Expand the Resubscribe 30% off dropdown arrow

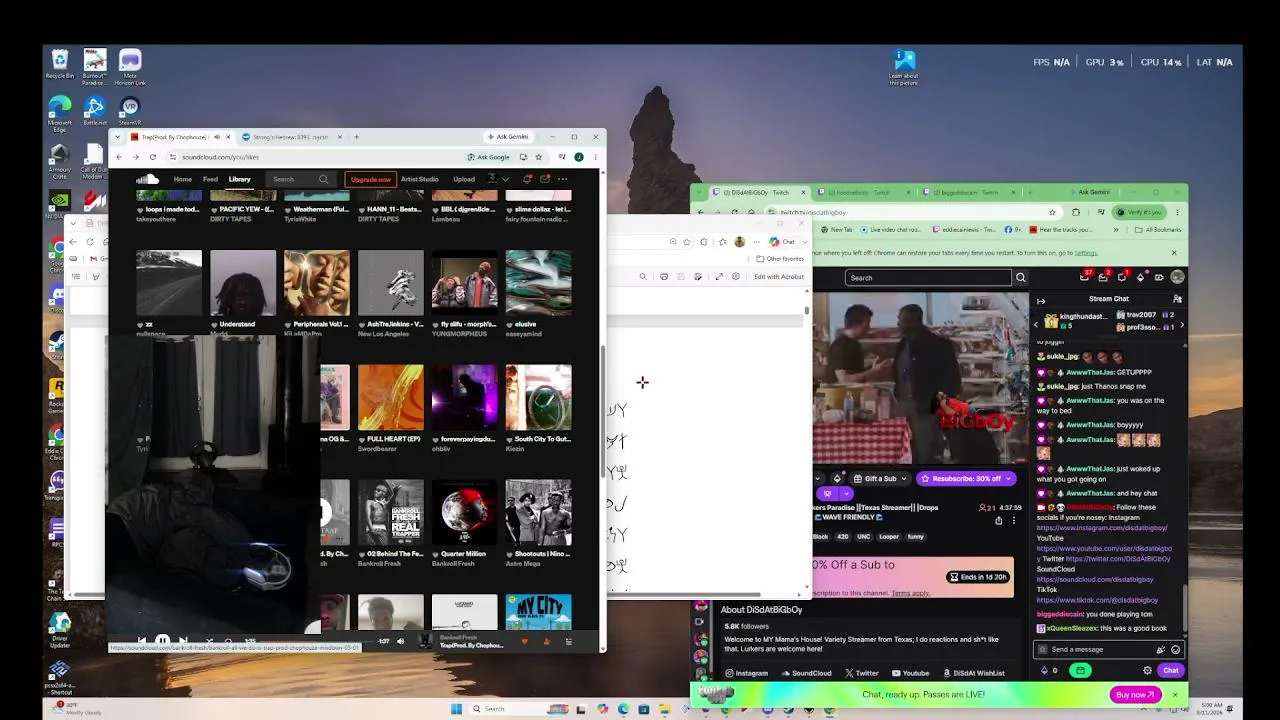1009,479
